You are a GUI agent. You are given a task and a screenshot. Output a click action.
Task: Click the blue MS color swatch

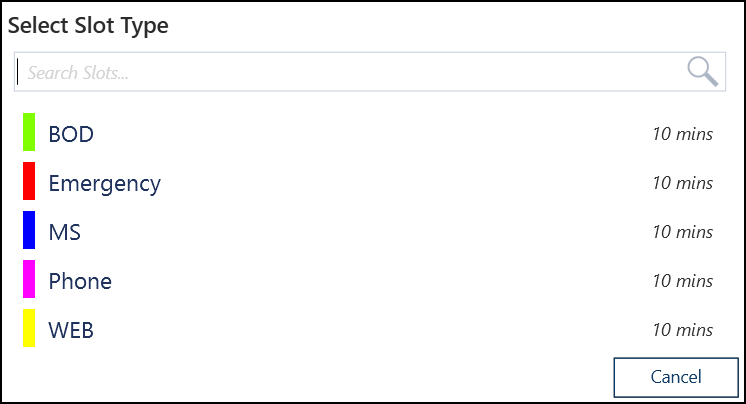click(x=29, y=230)
